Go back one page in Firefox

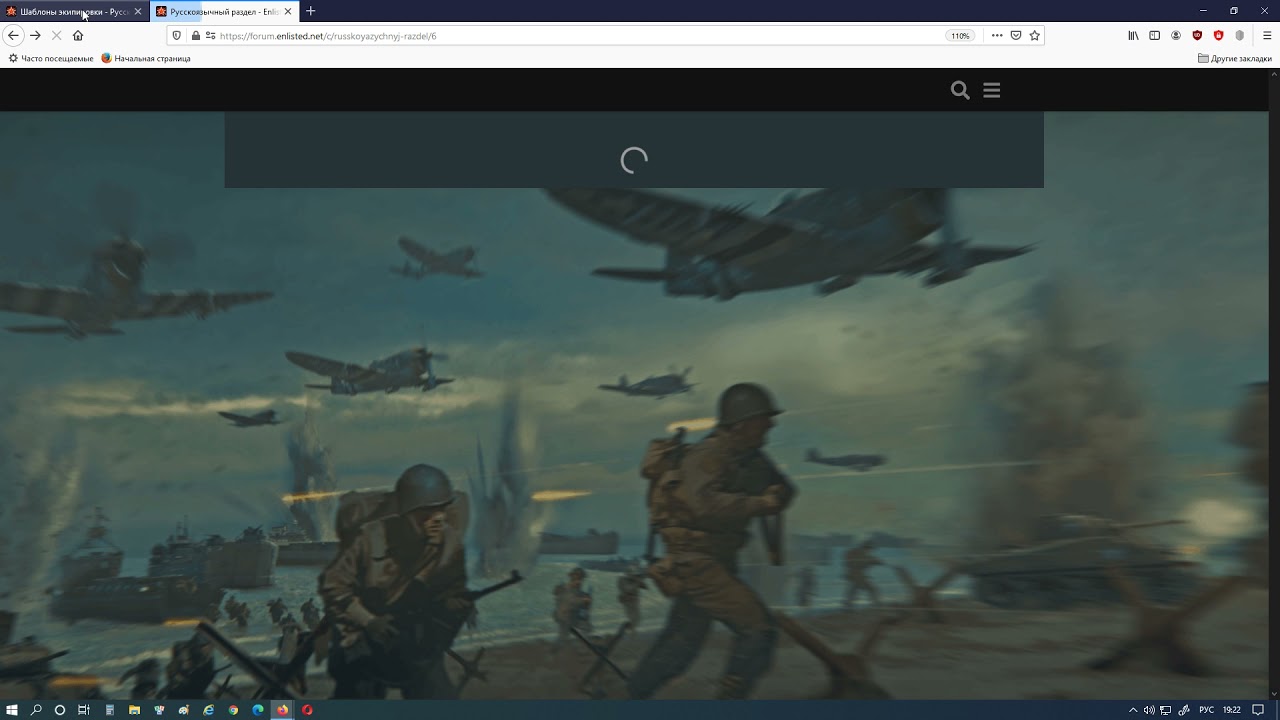pyautogui.click(x=13, y=35)
